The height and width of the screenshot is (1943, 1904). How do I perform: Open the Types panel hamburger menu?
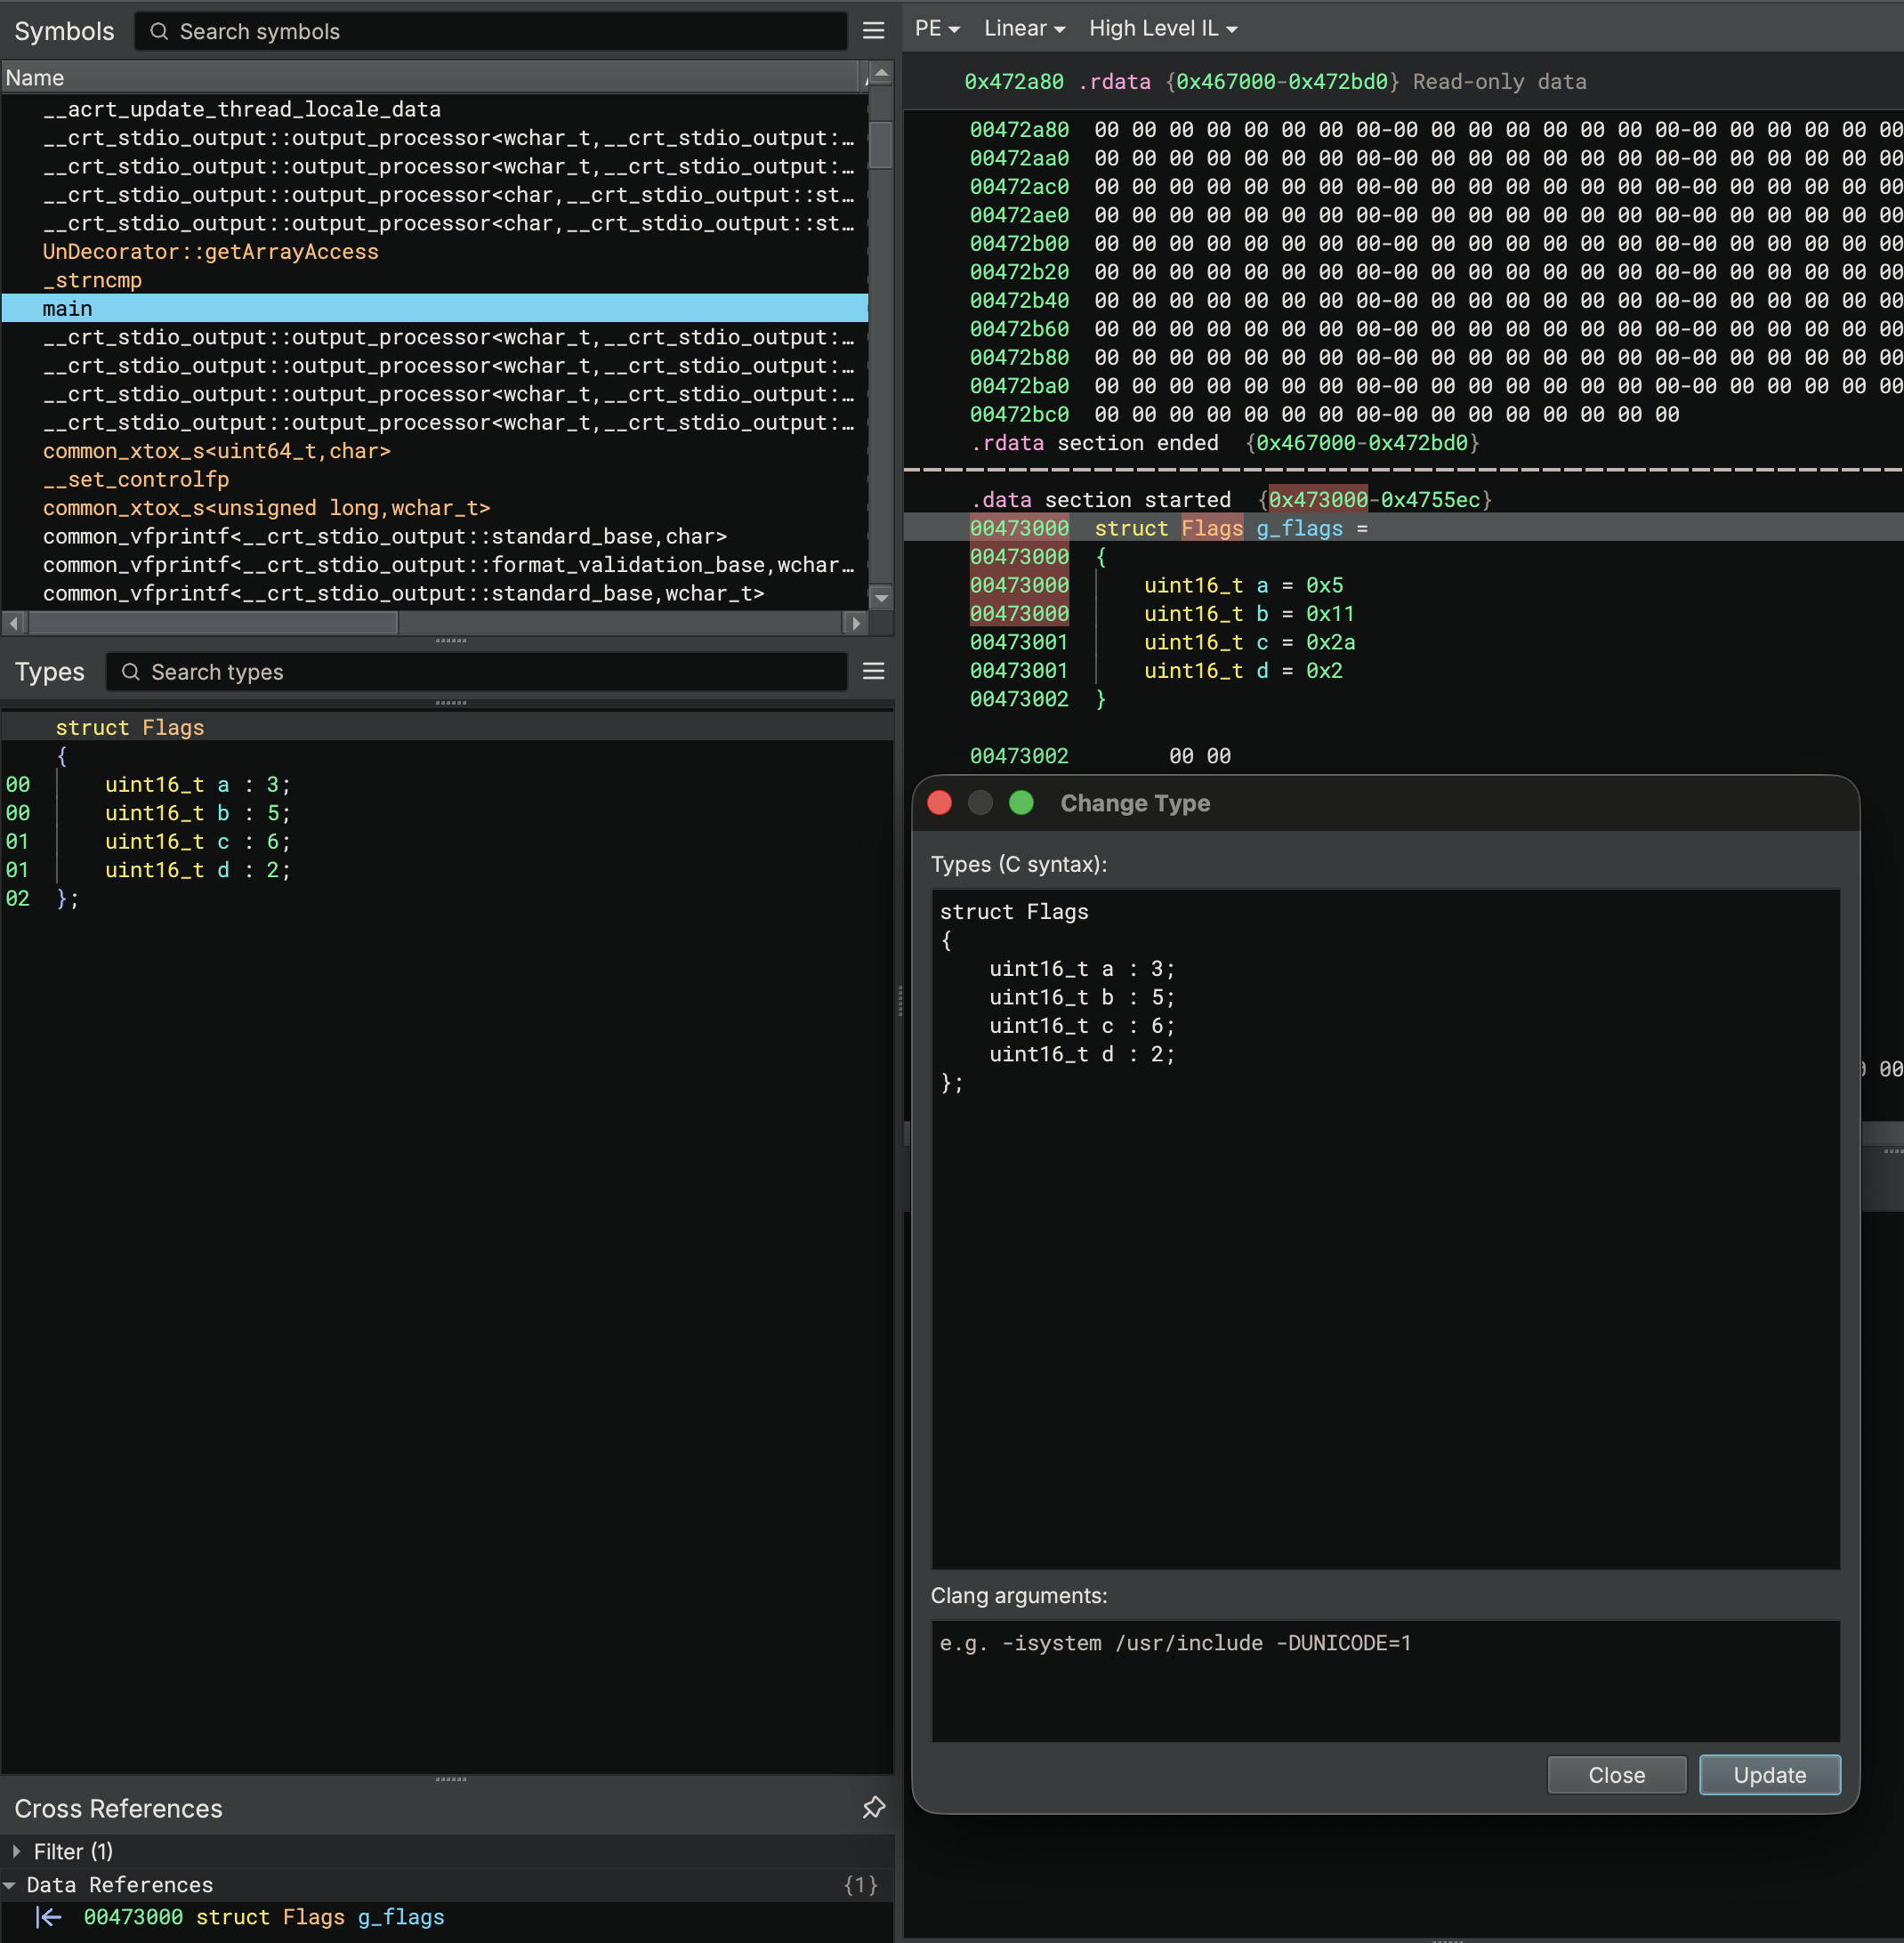873,671
